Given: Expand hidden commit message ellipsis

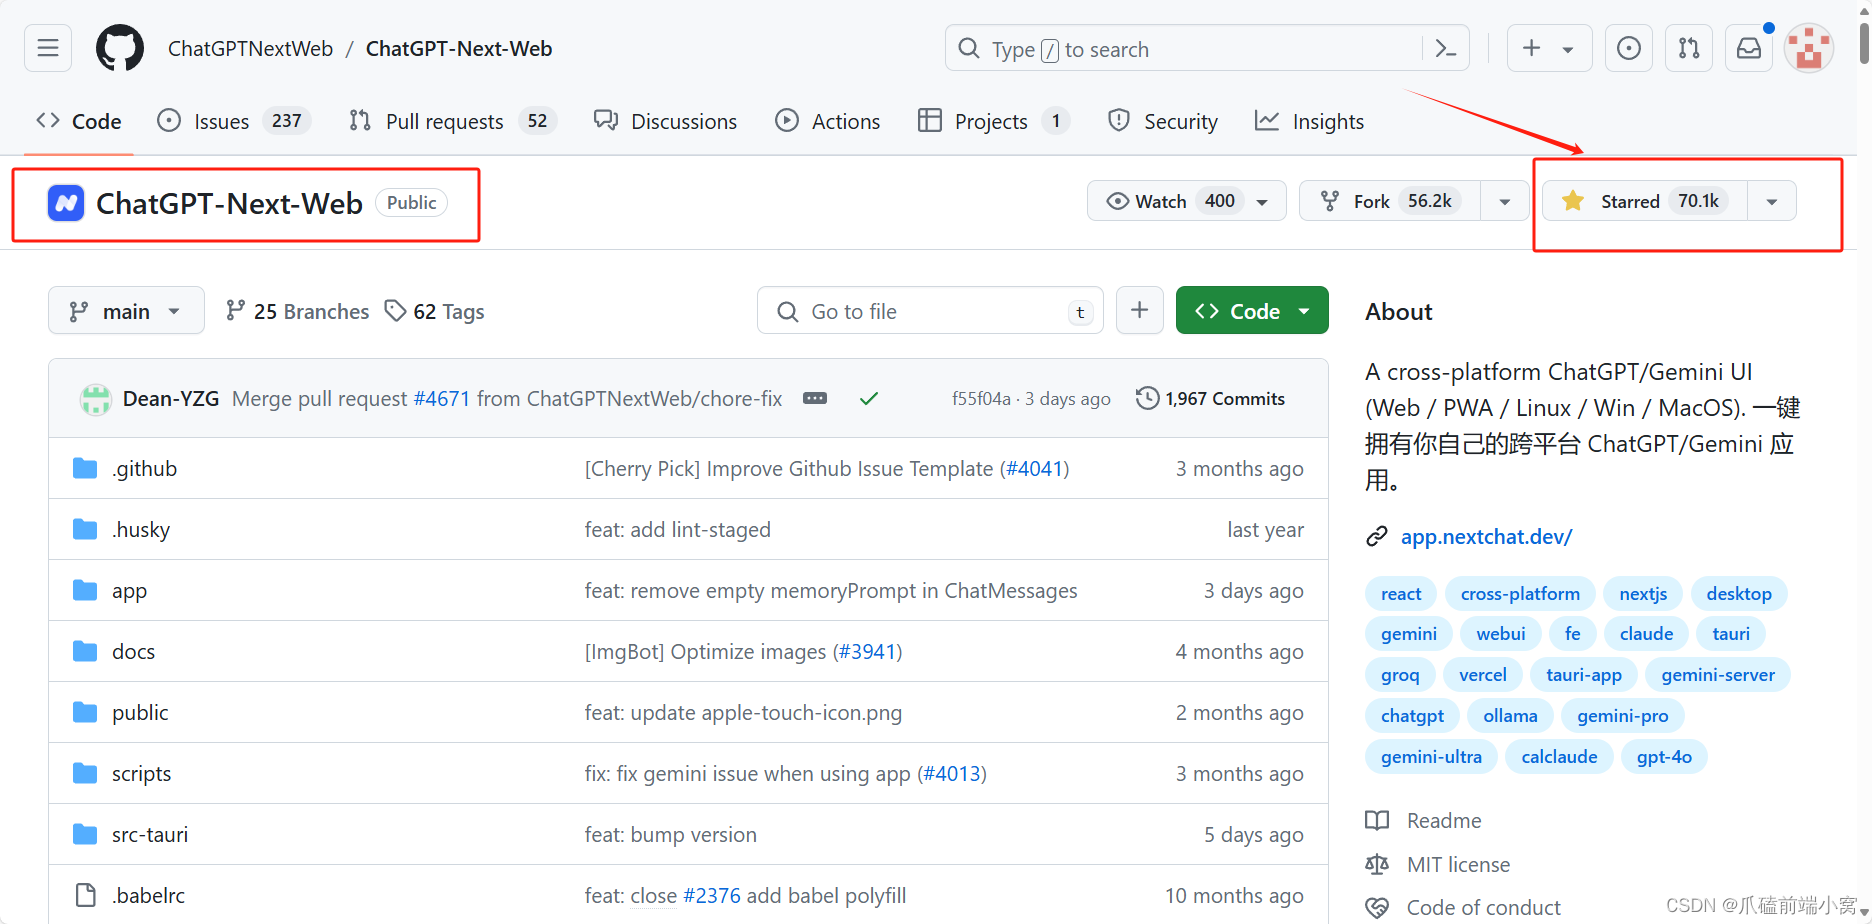Looking at the screenshot, I should point(815,398).
